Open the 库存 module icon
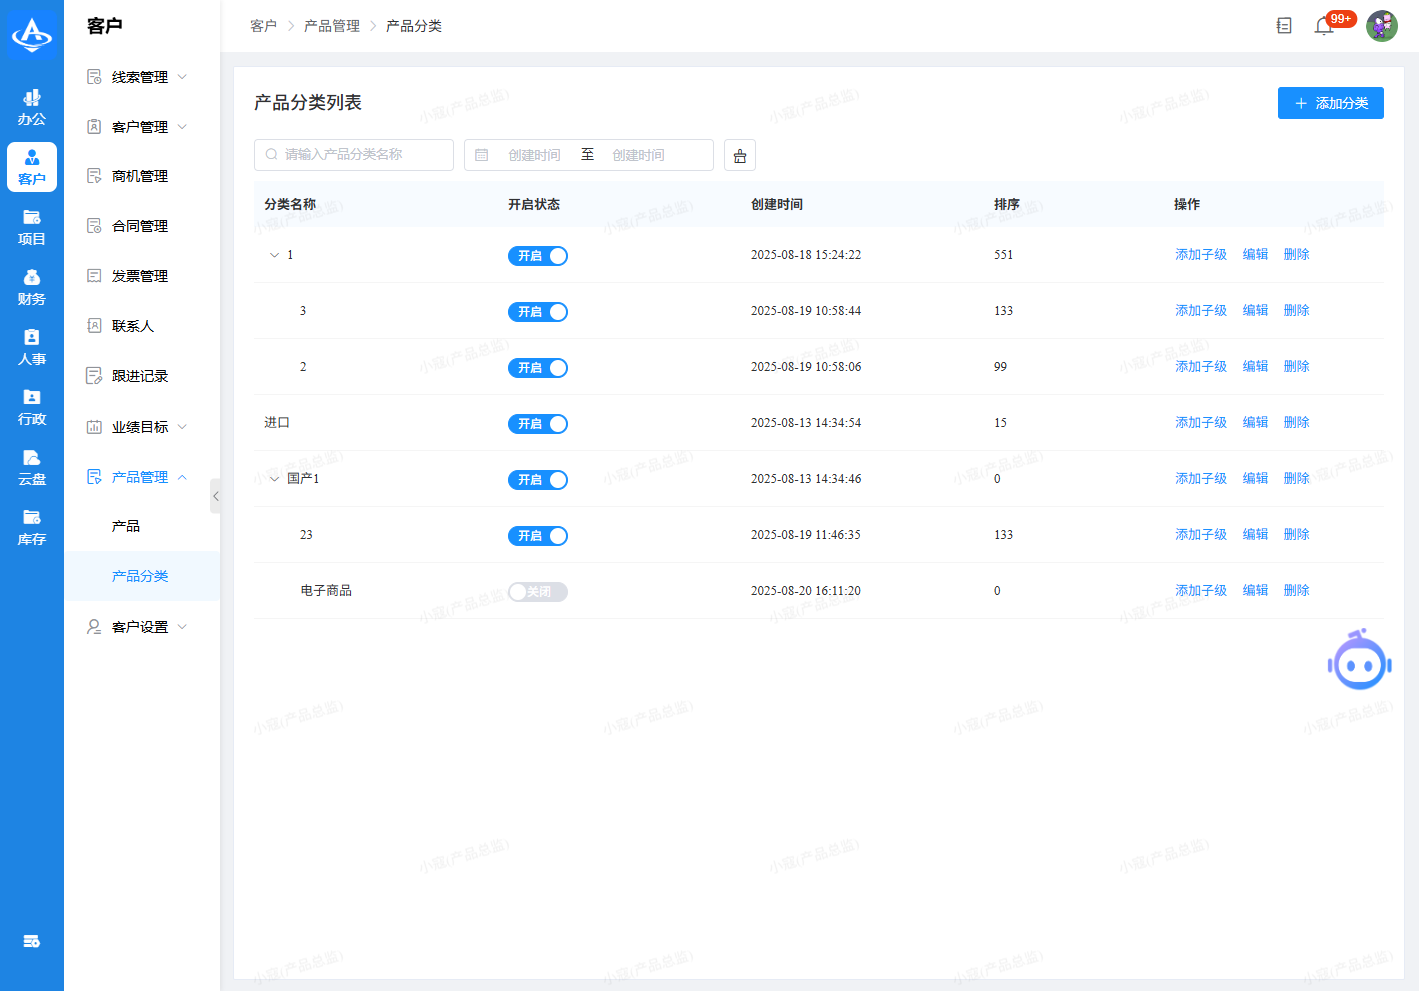1419x991 pixels. point(32,527)
